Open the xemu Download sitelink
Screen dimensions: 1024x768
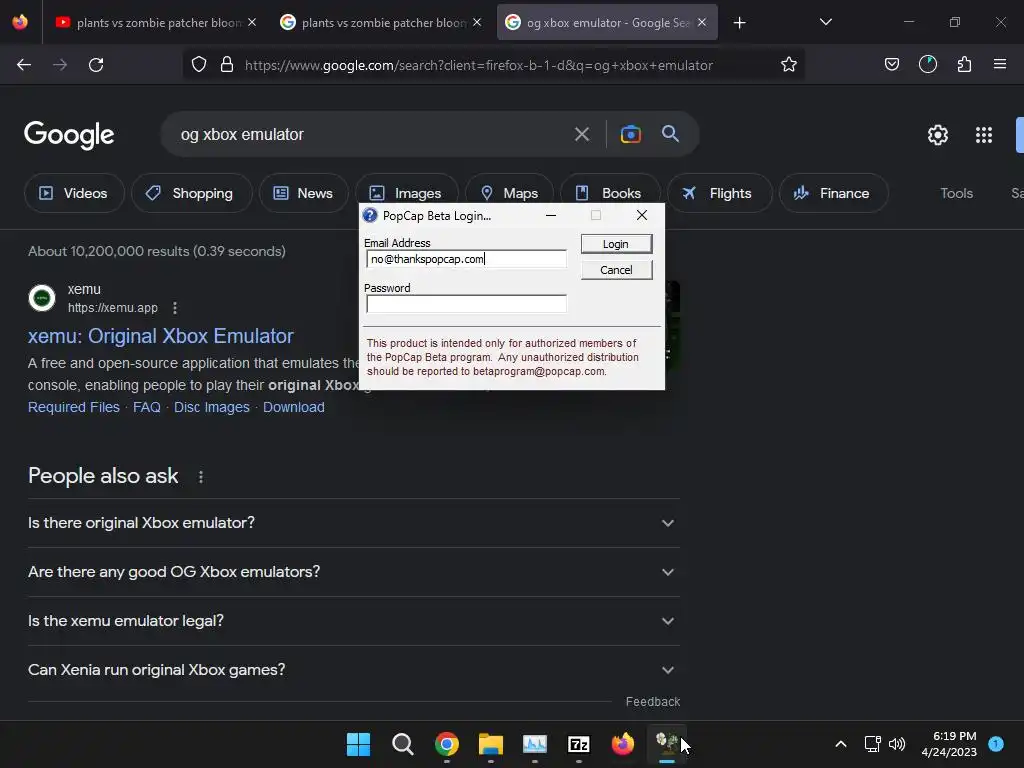point(294,408)
